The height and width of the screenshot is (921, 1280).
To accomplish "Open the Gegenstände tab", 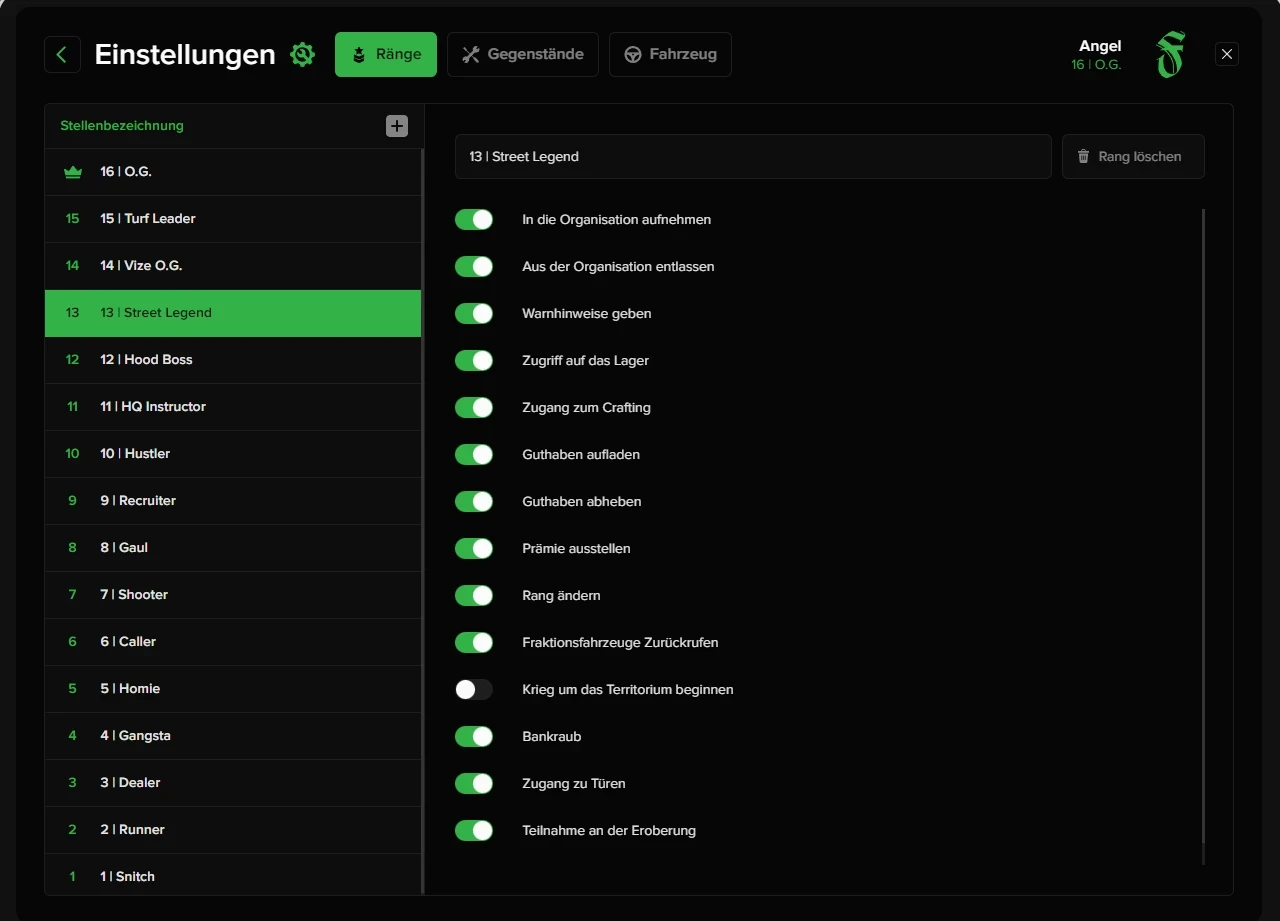I will click(x=522, y=54).
